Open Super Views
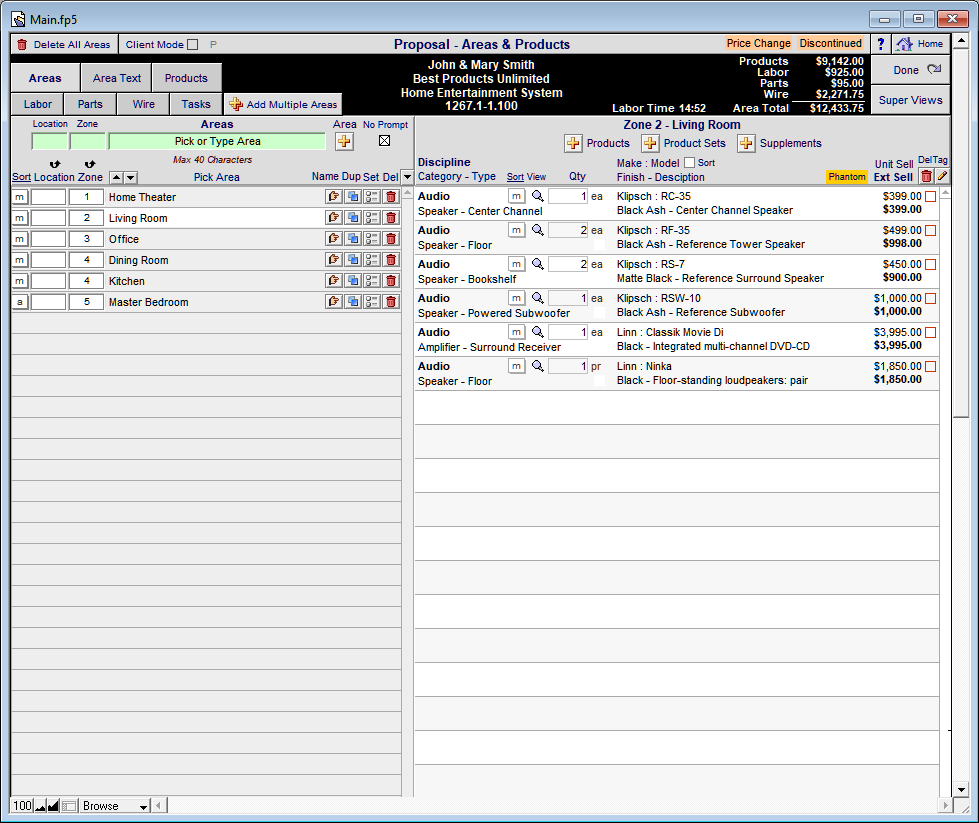979x823 pixels. (x=911, y=100)
